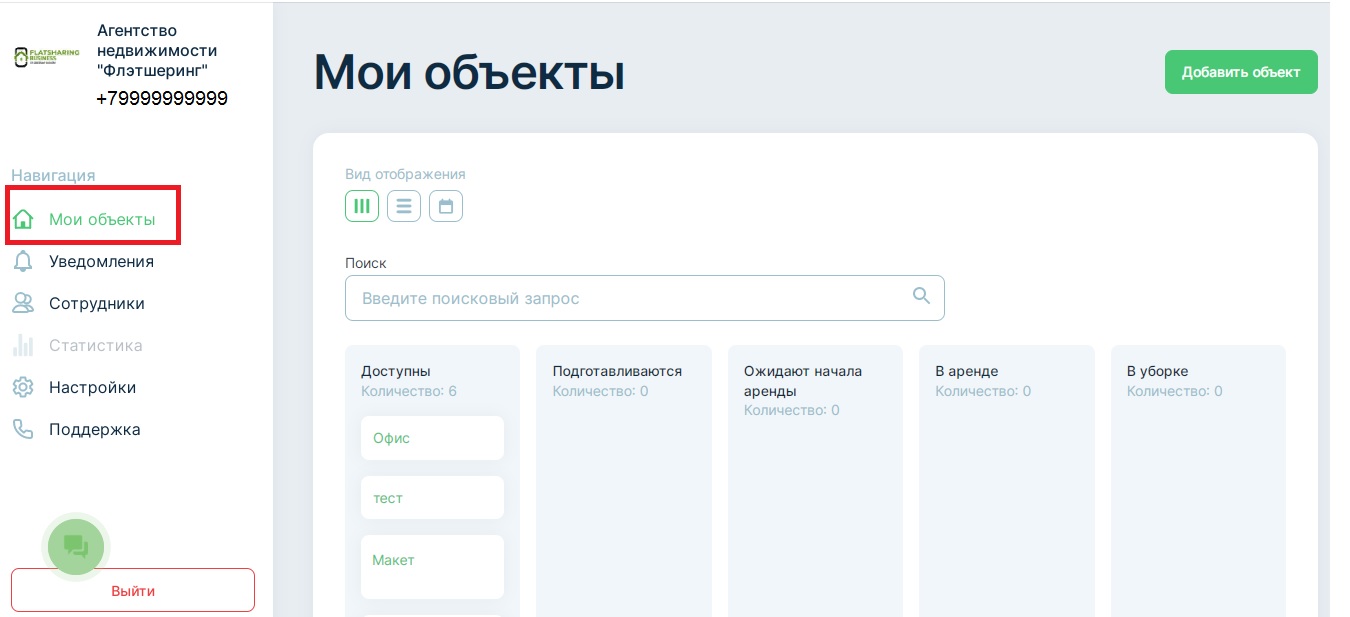This screenshot has width=1350, height=617.
Task: Switch to calendar view display
Action: point(446,207)
